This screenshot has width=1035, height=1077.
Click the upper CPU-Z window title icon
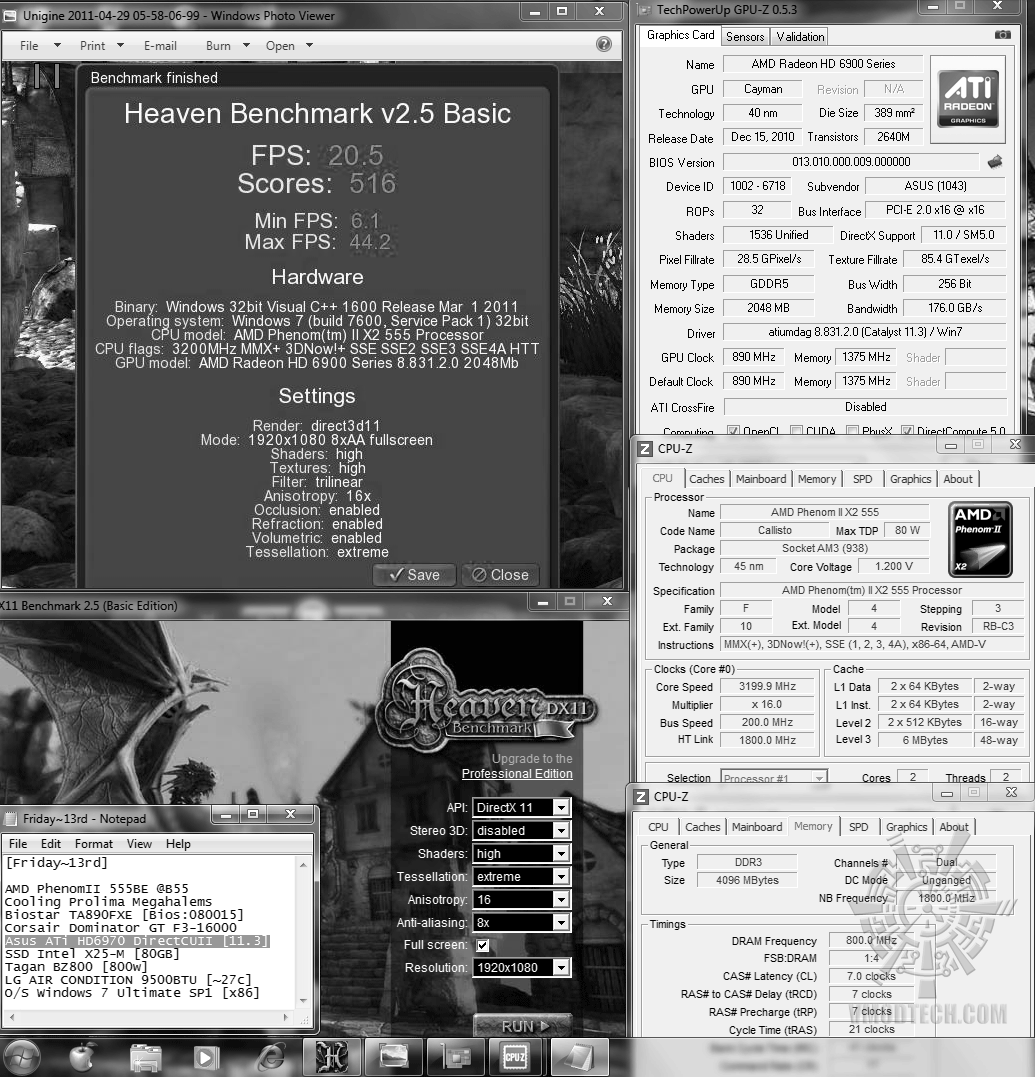(x=644, y=449)
